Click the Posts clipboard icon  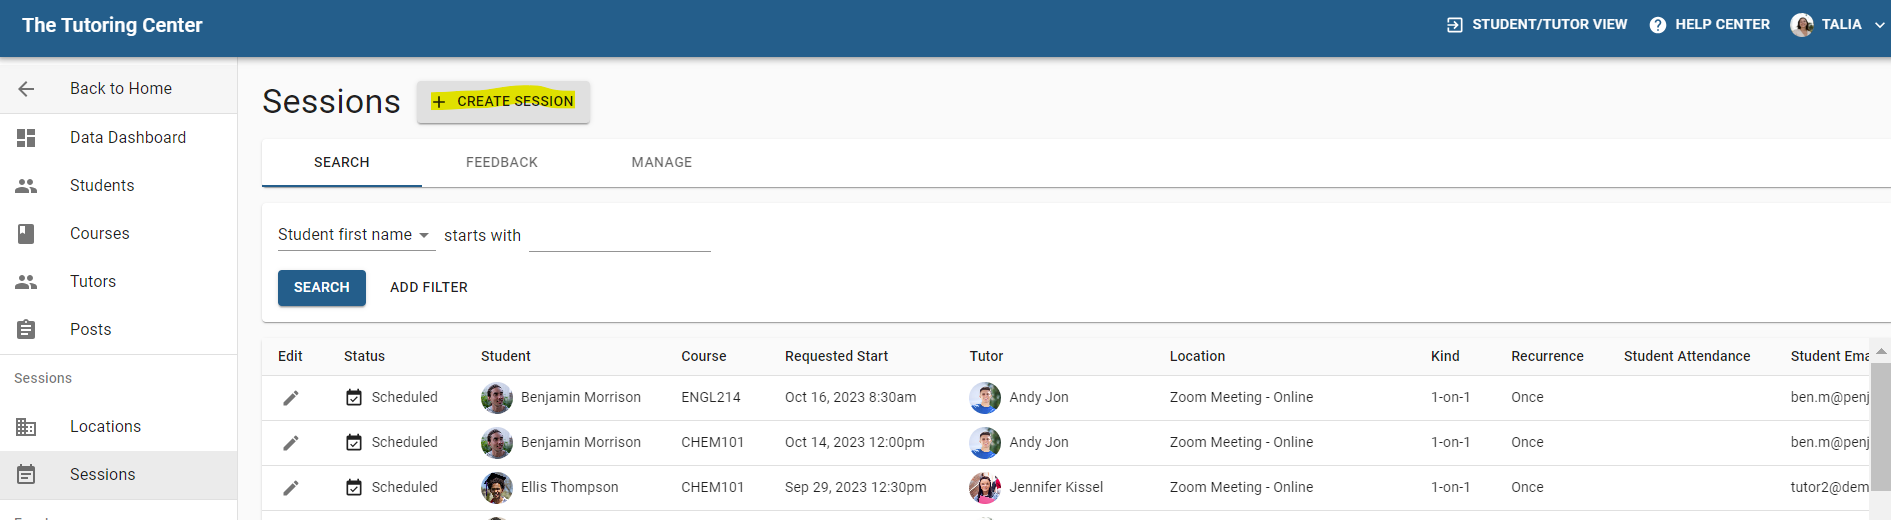[x=26, y=330]
